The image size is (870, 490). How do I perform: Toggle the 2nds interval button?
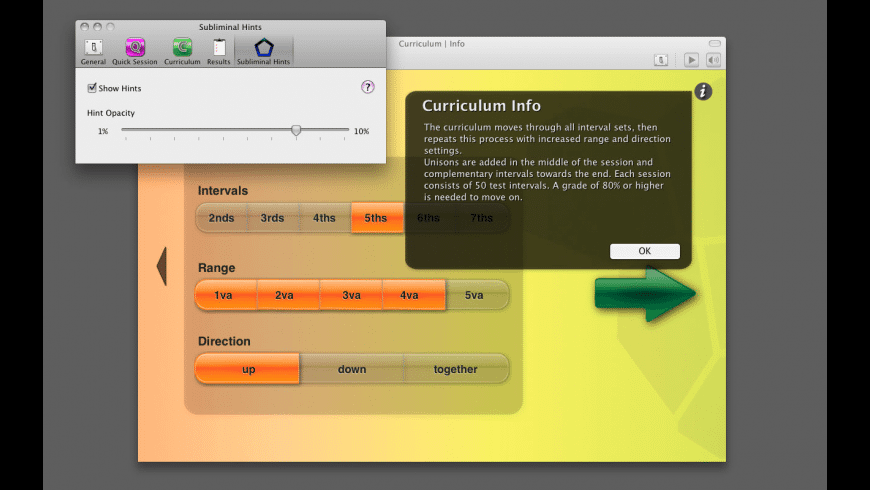[x=221, y=218]
